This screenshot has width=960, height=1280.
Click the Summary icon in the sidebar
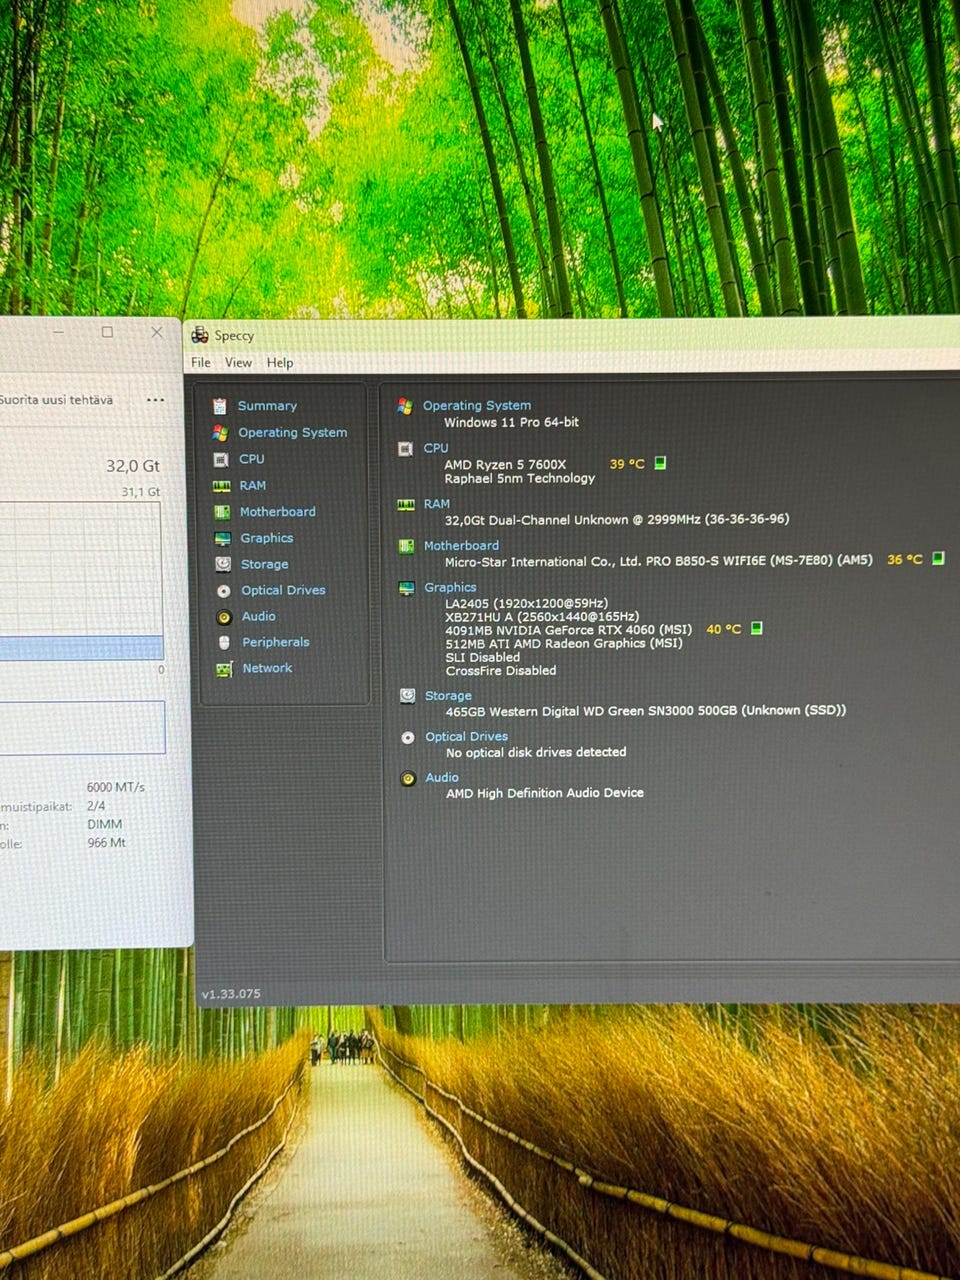point(220,406)
